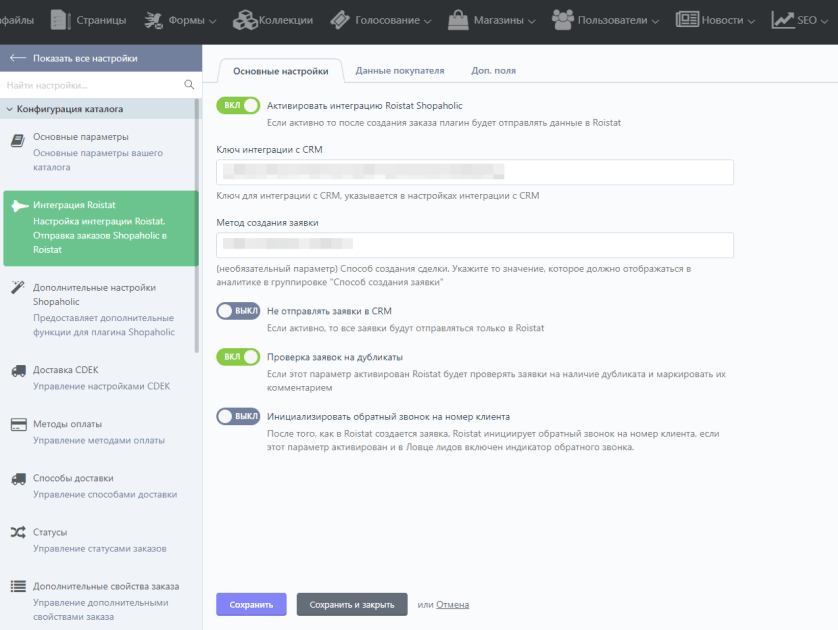Click the Collections boxes icon

tap(245, 20)
